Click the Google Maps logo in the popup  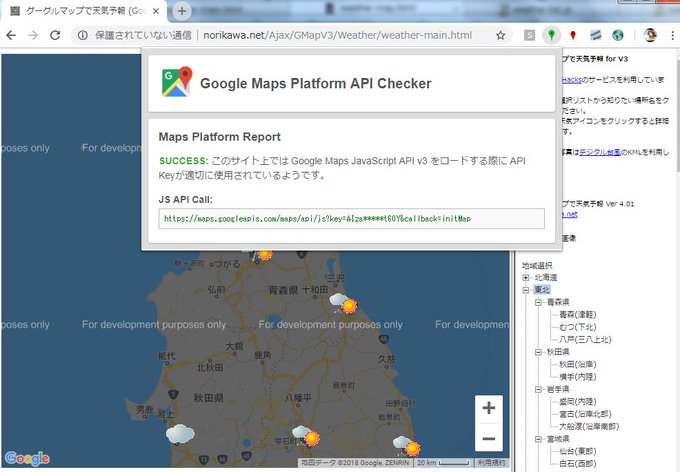pyautogui.click(x=177, y=82)
